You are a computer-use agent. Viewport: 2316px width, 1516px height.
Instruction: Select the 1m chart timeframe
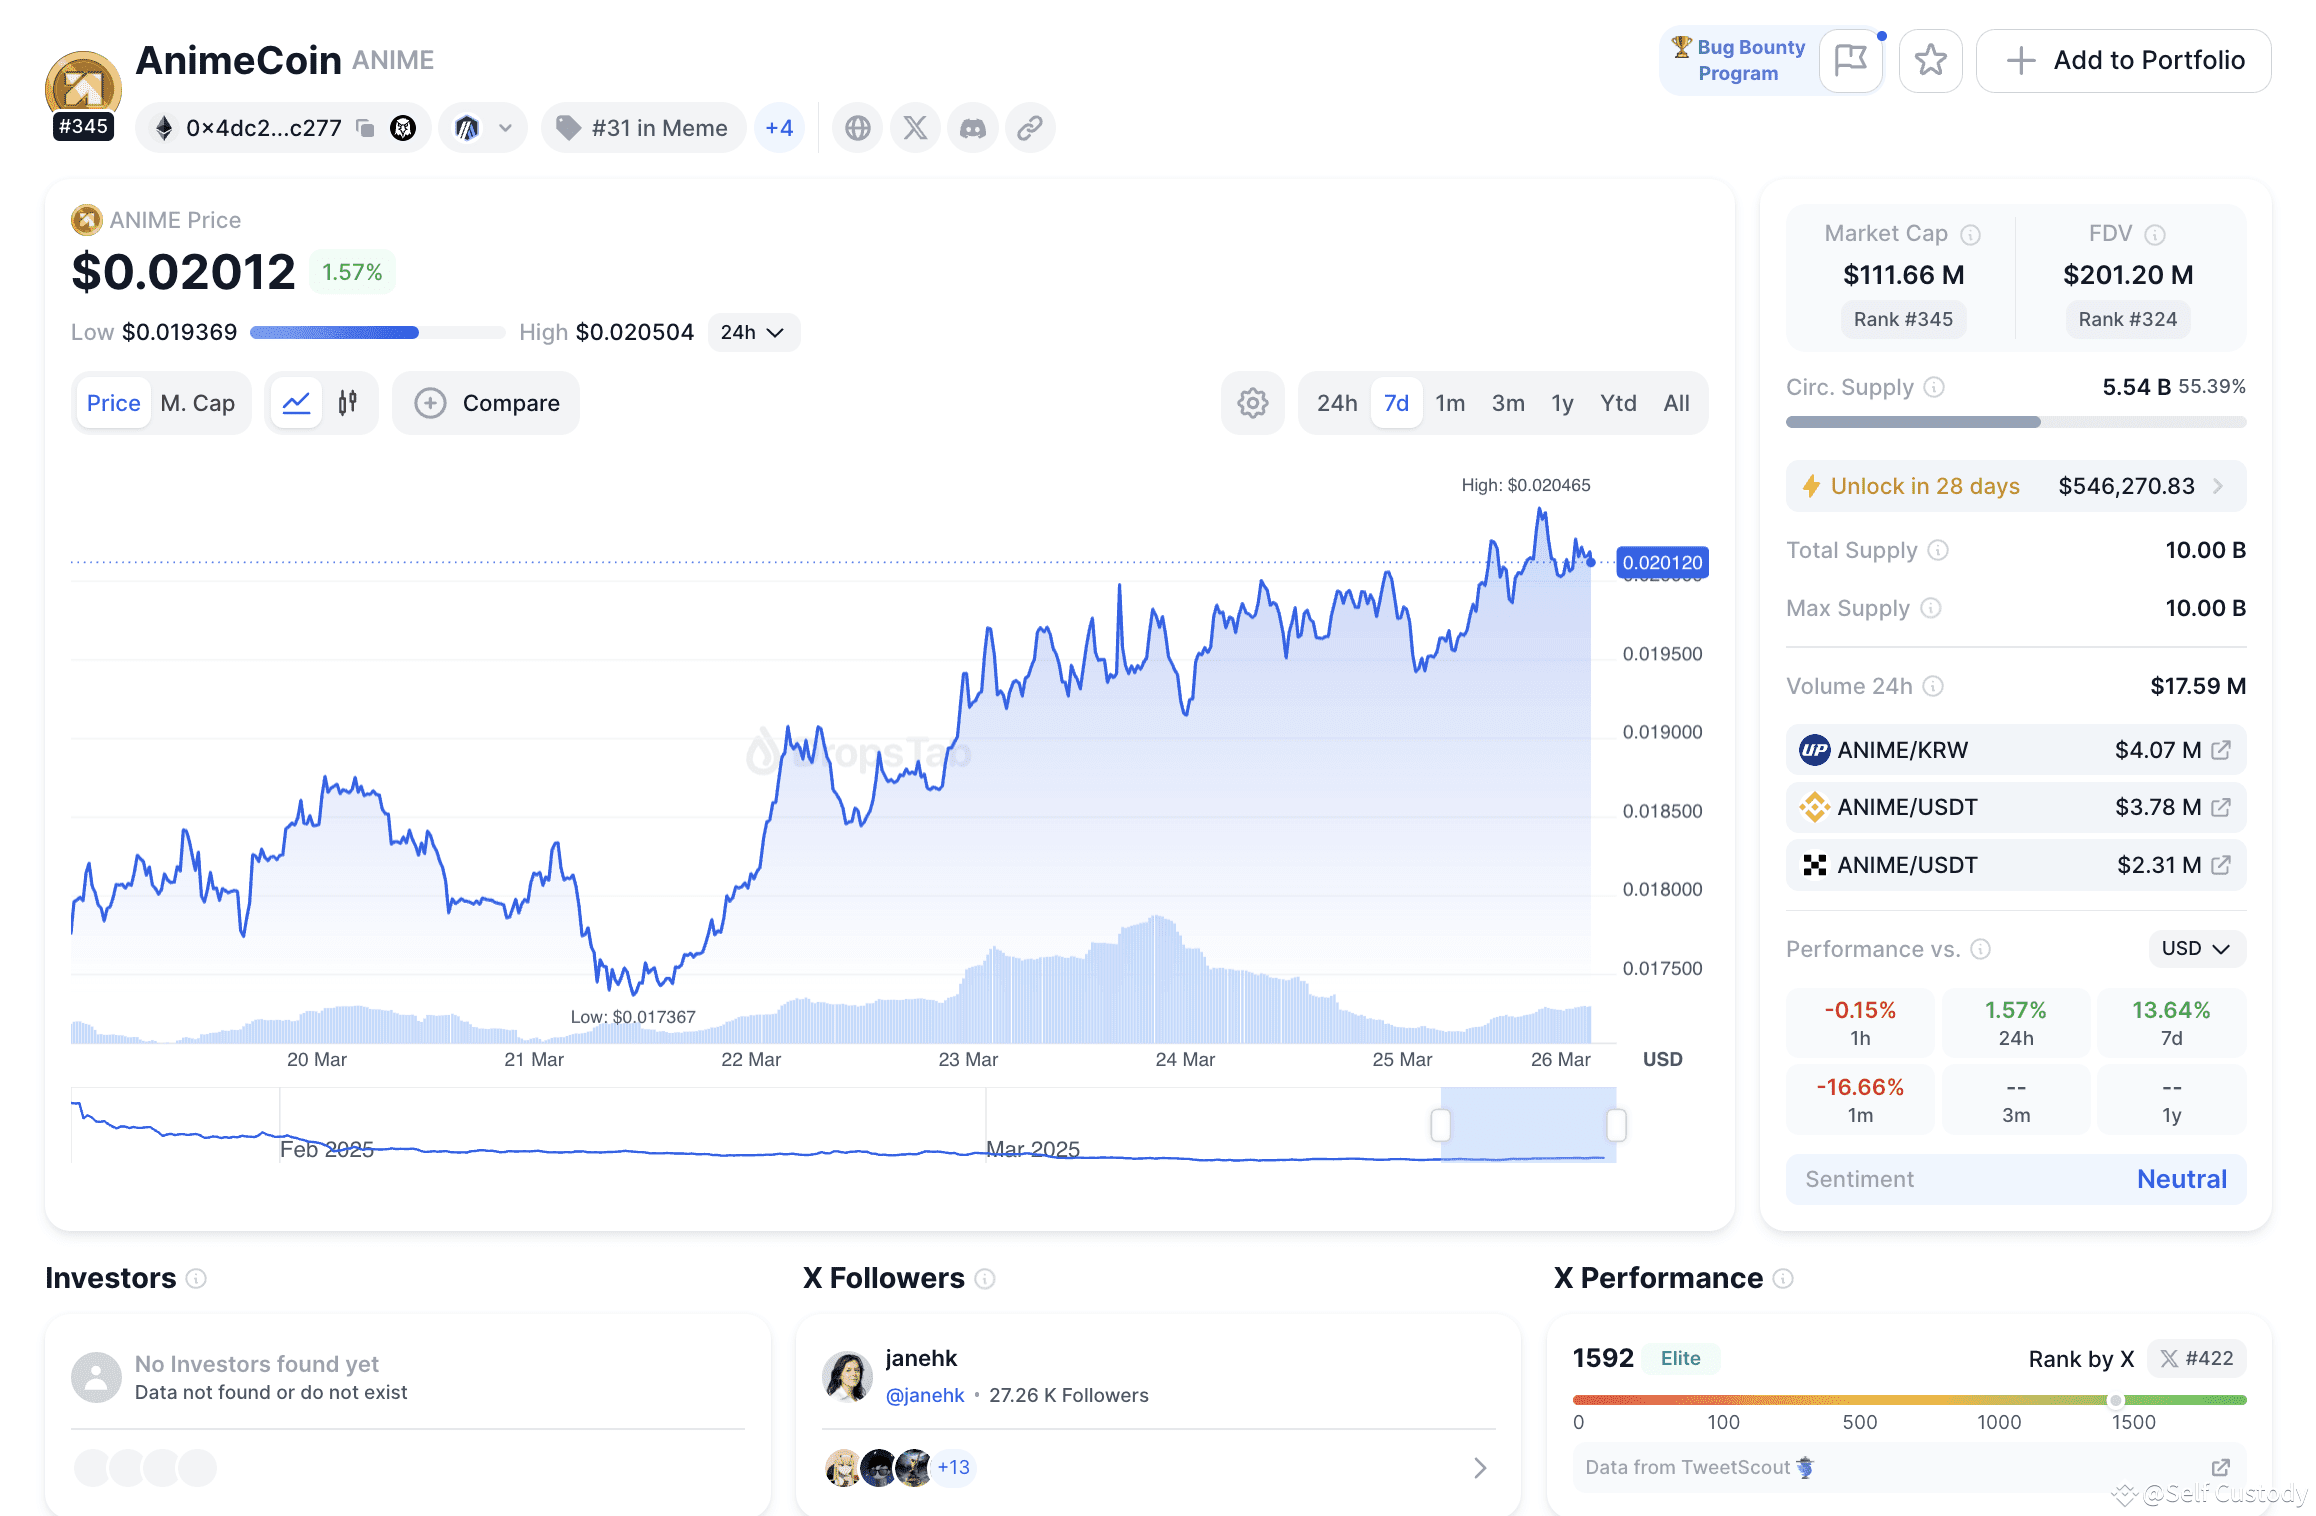click(1450, 403)
